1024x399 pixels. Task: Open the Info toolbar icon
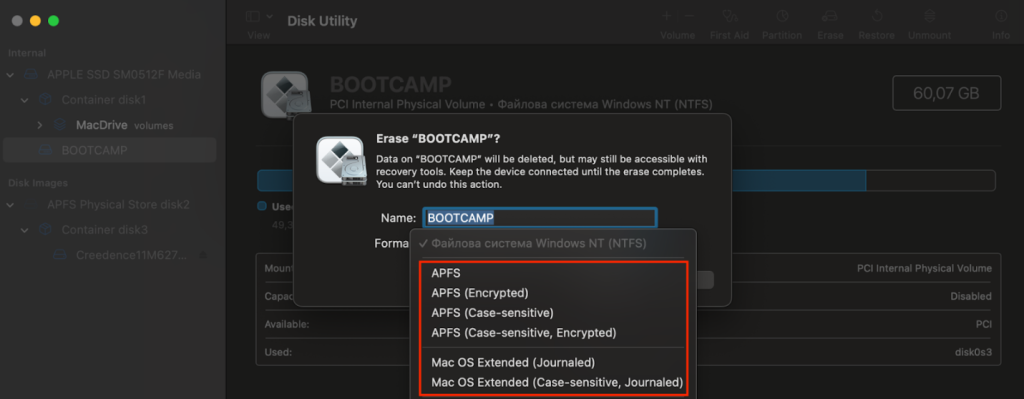coord(1000,16)
